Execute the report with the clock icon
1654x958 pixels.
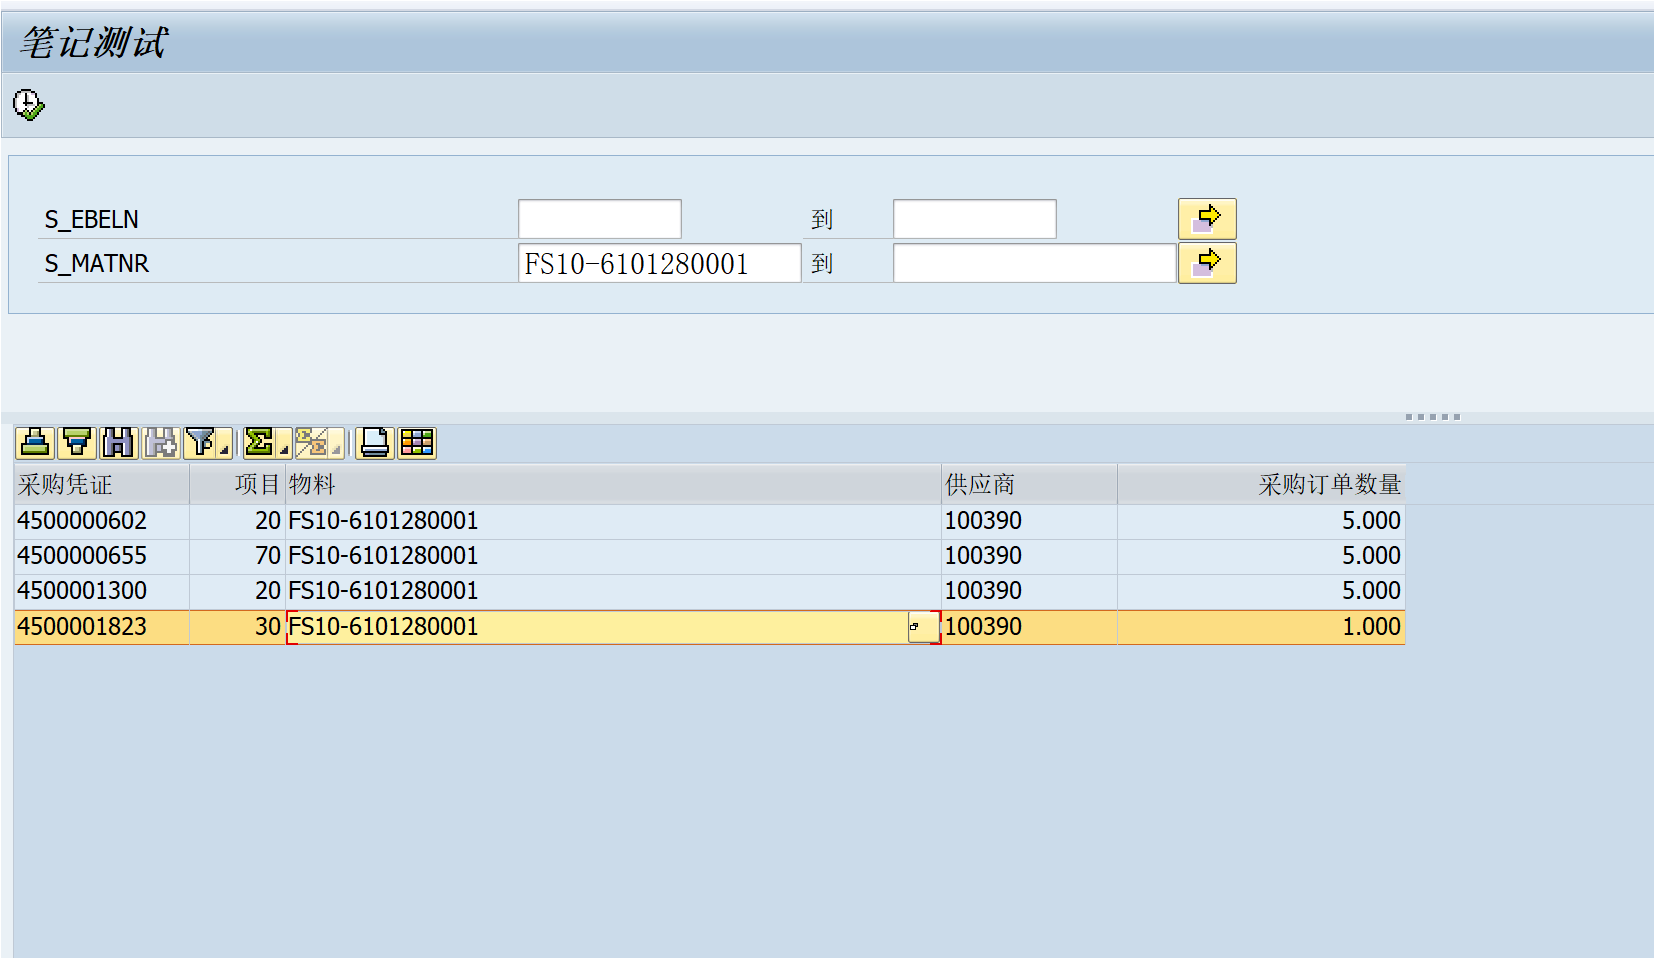[28, 104]
